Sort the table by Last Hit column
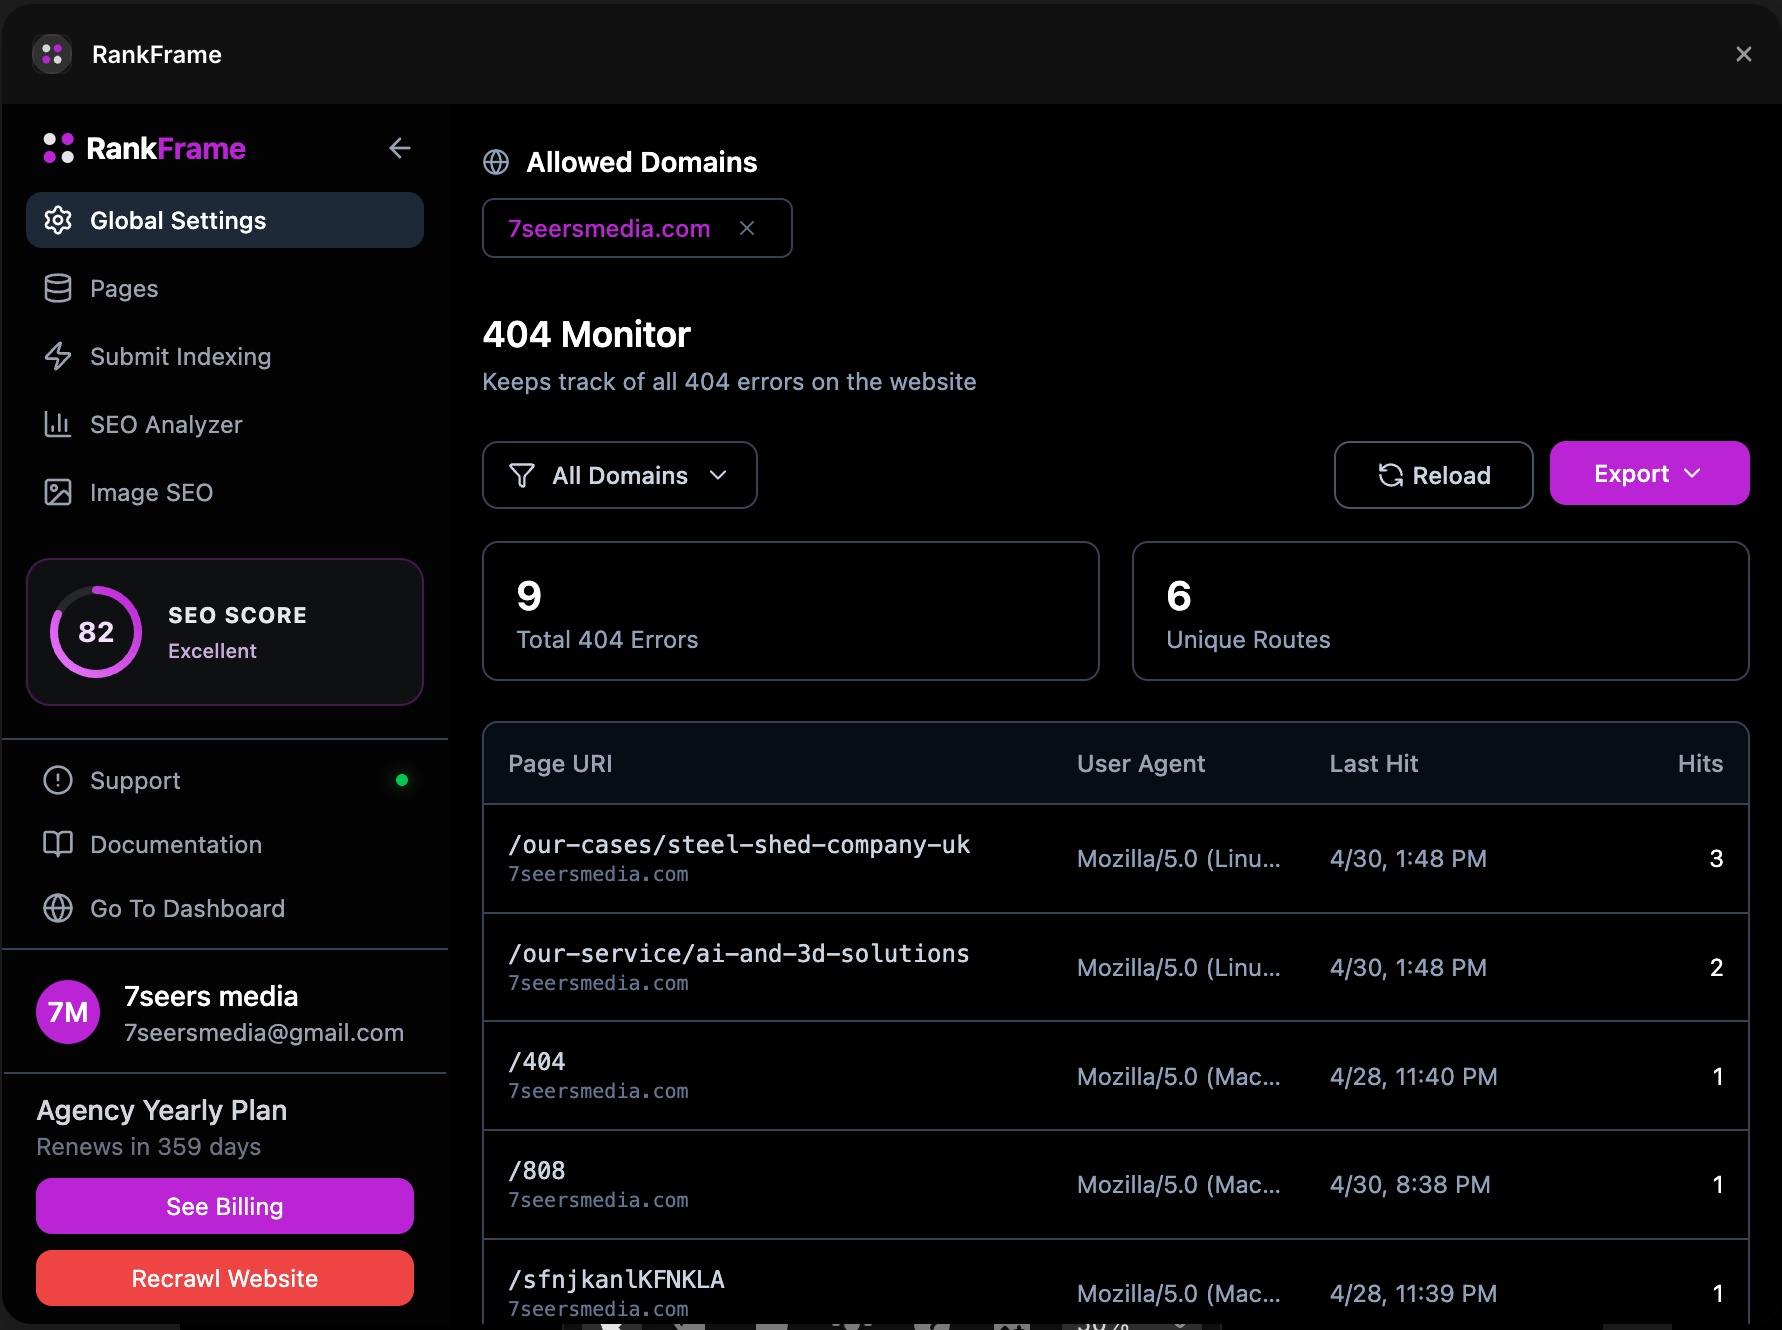 1373,763
